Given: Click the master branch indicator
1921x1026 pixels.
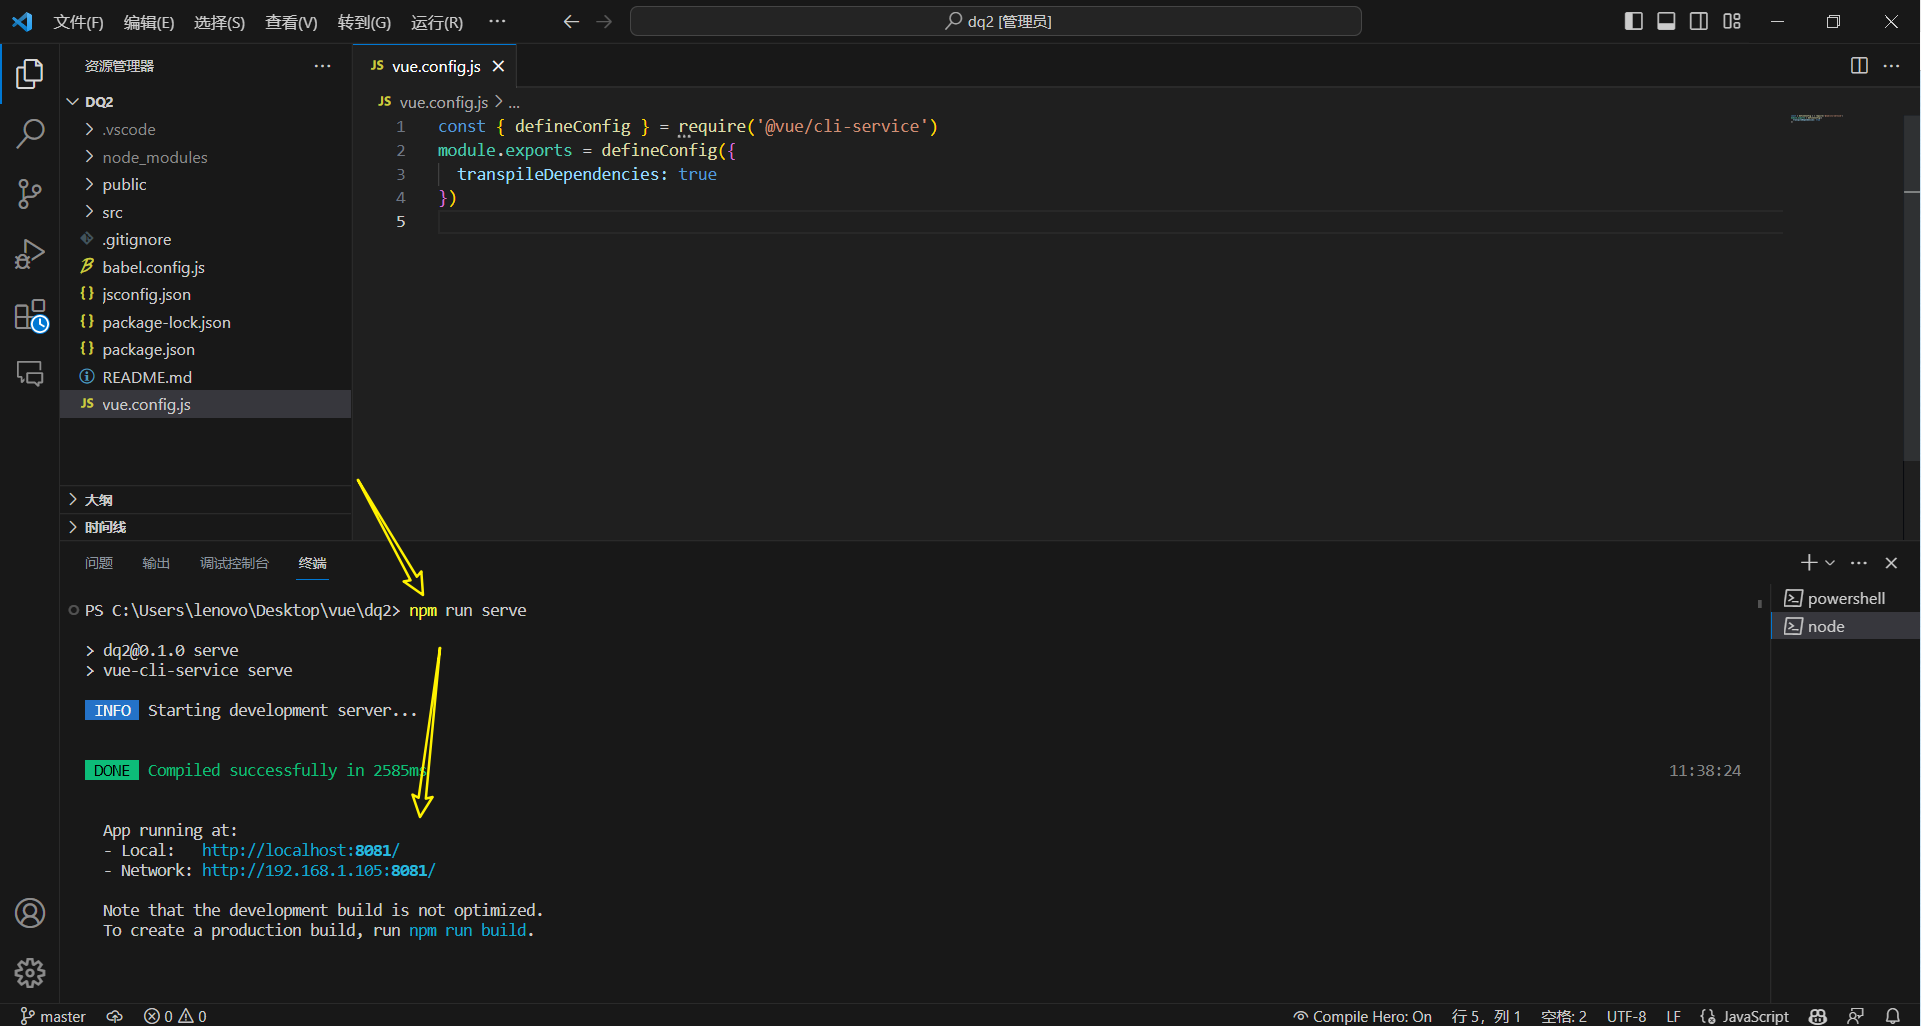Looking at the screenshot, I should [x=54, y=1016].
